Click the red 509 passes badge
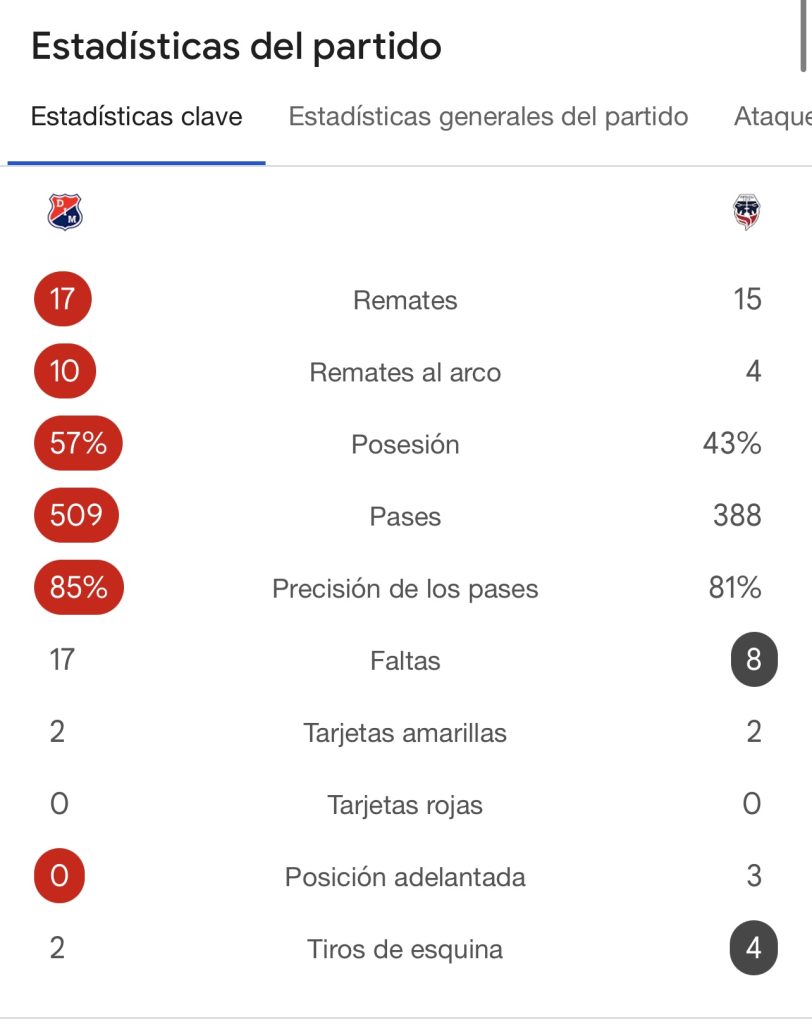The width and height of the screenshot is (812, 1024). coord(76,515)
